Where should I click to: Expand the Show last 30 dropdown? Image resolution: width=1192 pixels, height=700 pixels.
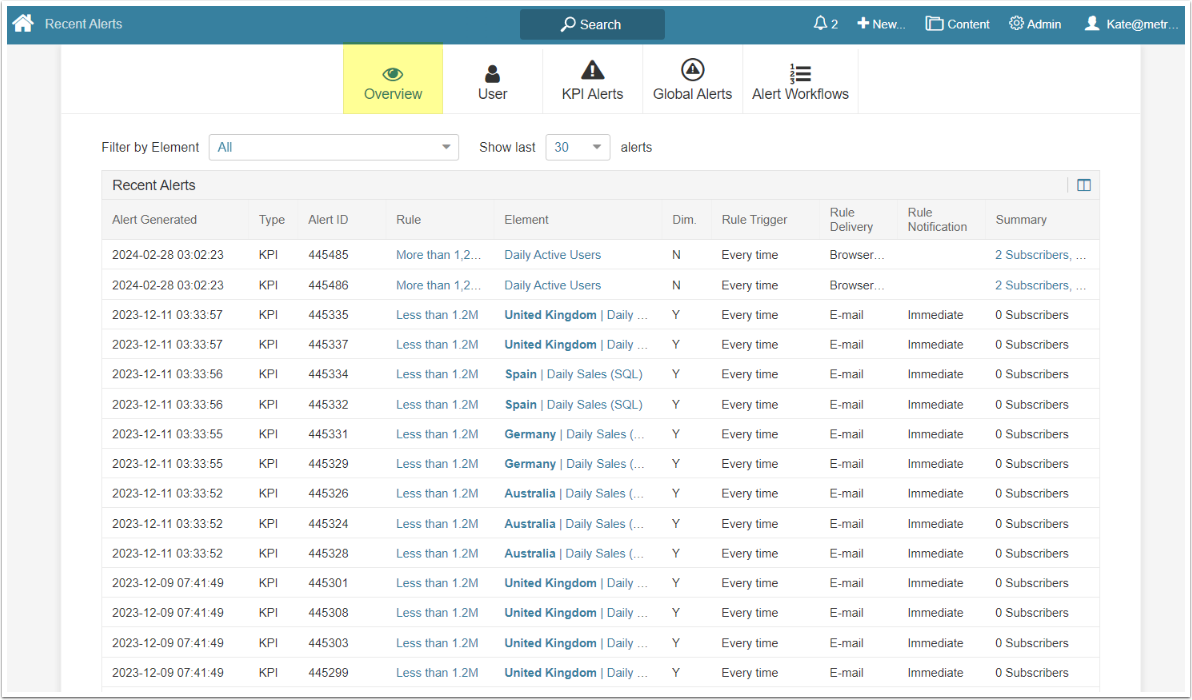coord(577,147)
